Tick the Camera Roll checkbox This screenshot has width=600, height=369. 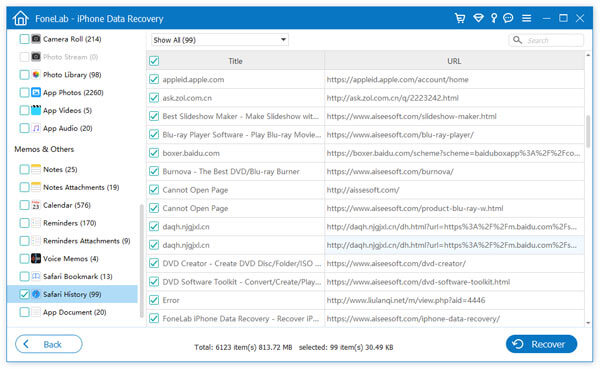point(24,39)
